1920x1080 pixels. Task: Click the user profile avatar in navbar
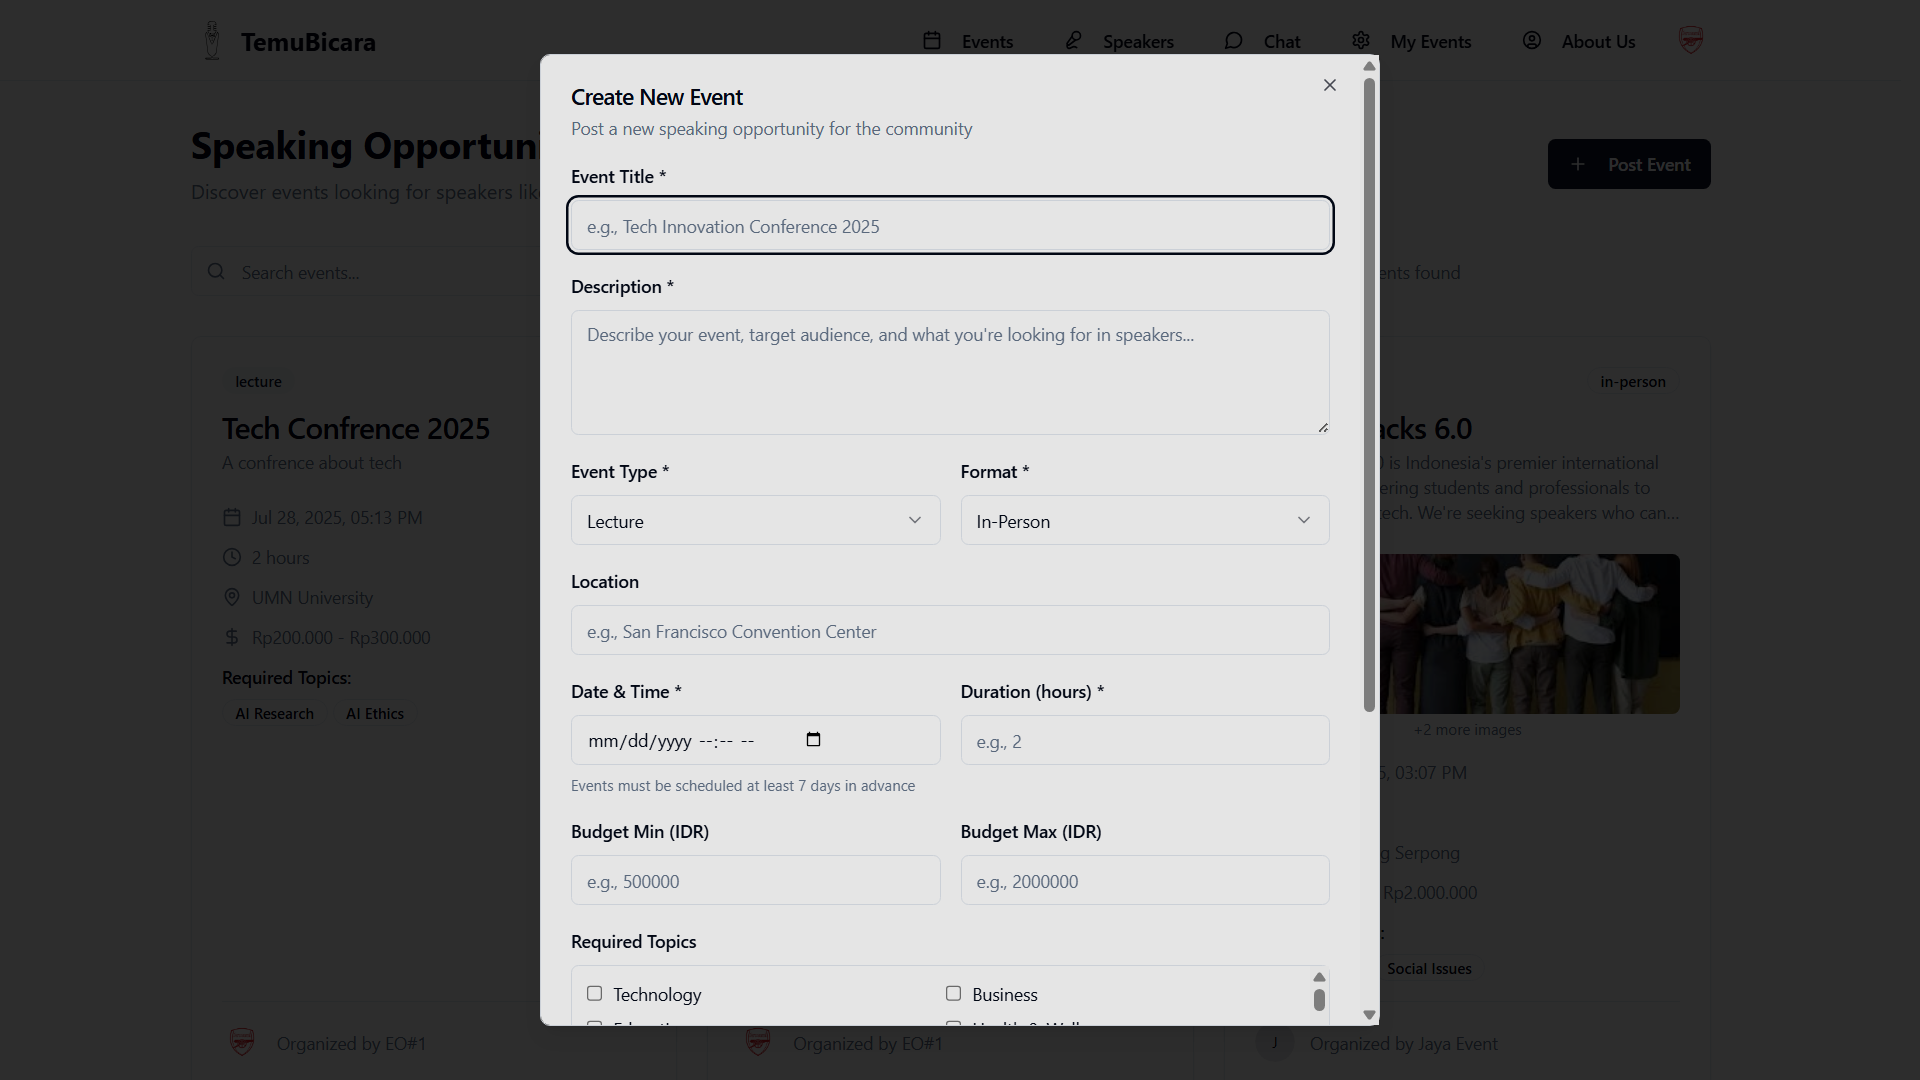coord(1690,41)
